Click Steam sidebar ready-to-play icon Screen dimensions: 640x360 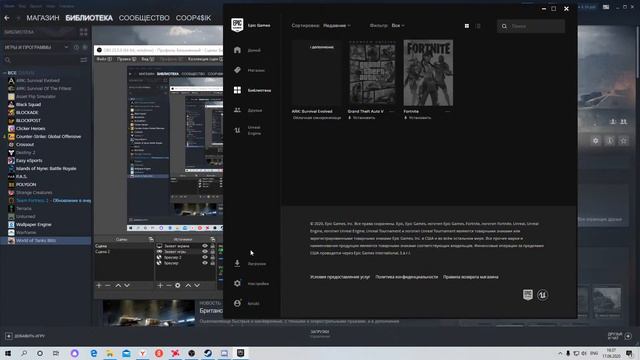pos(85,47)
